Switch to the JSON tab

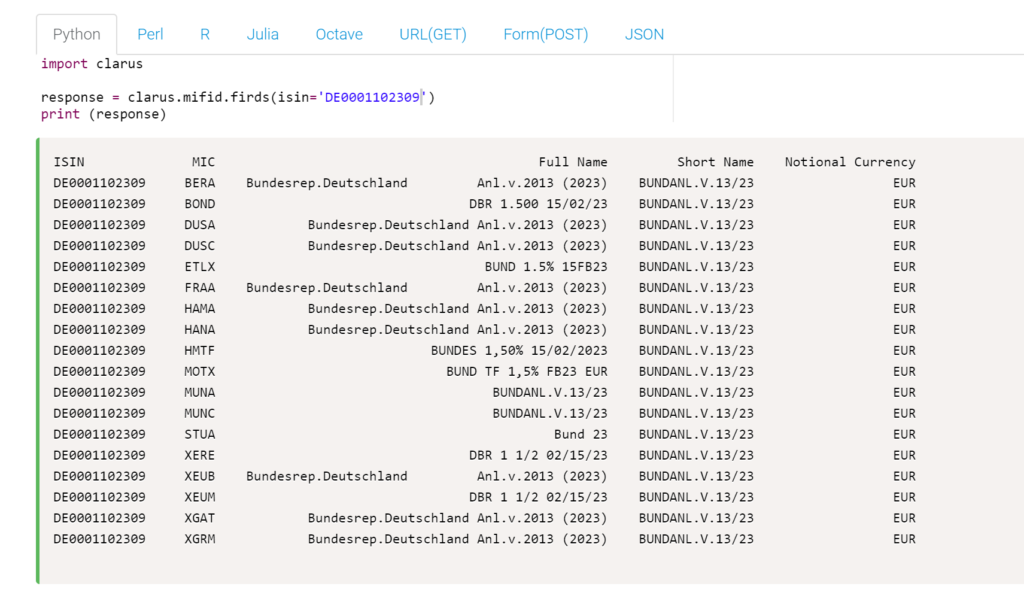coord(644,35)
